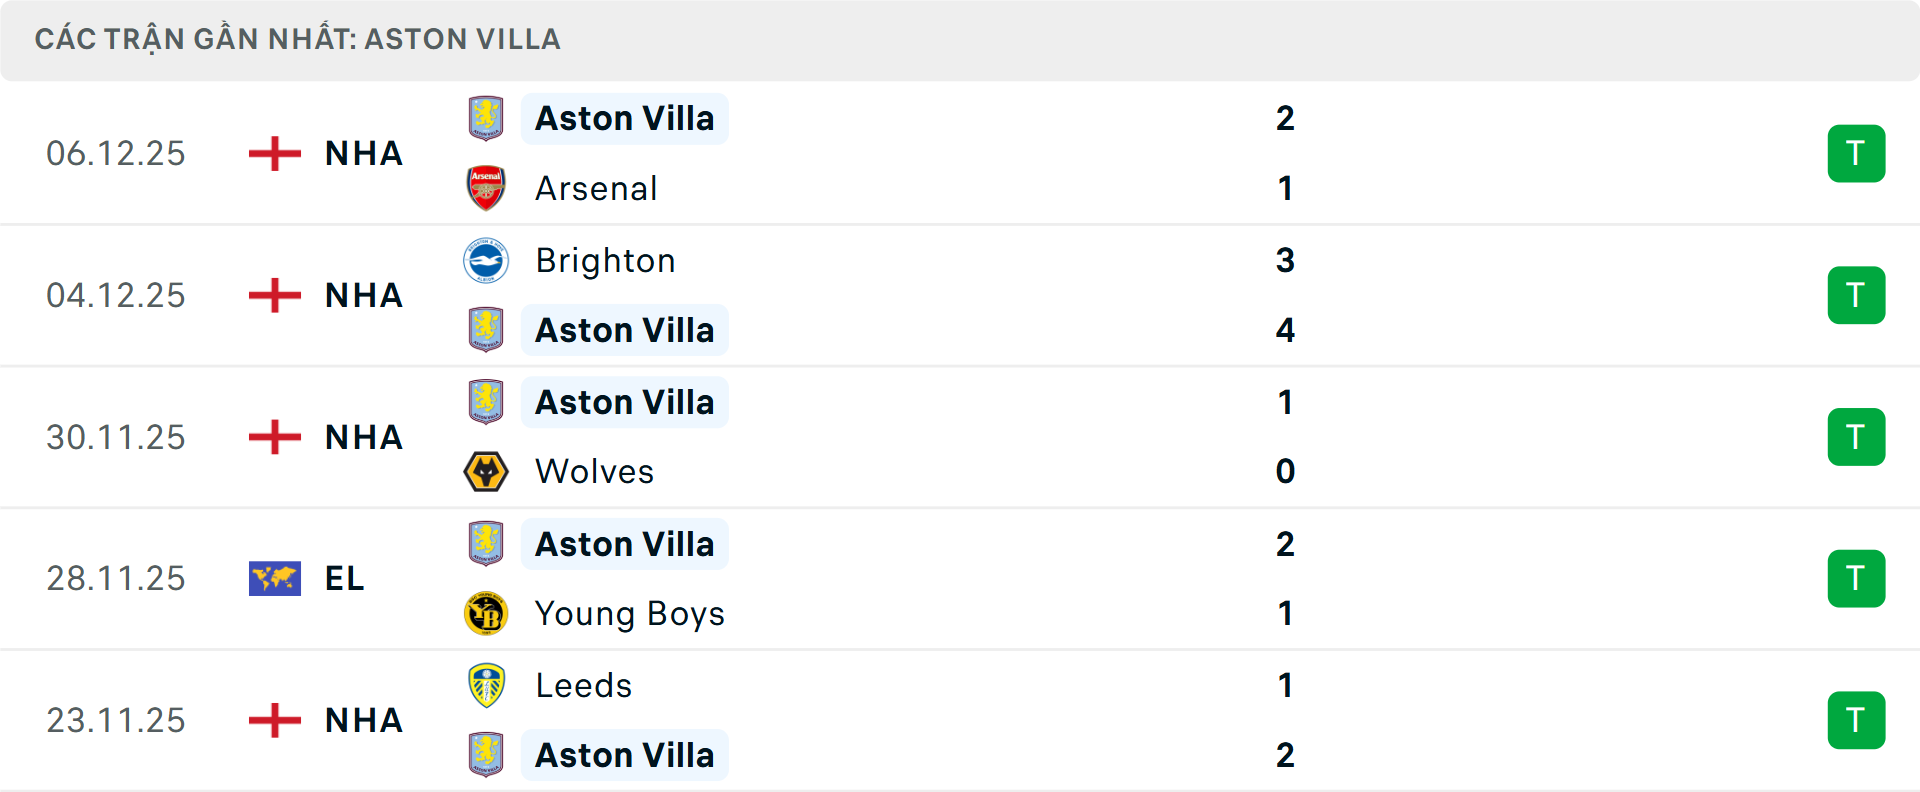Image resolution: width=1920 pixels, height=792 pixels.
Task: Open the Wolves team page
Action: (x=594, y=471)
